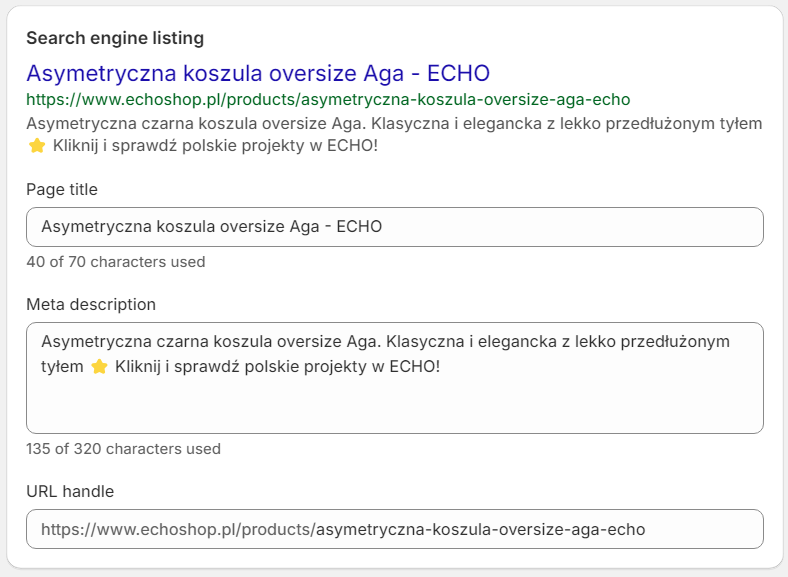The image size is (788, 577).
Task: Click the "Meta description" label
Action: [91, 305]
